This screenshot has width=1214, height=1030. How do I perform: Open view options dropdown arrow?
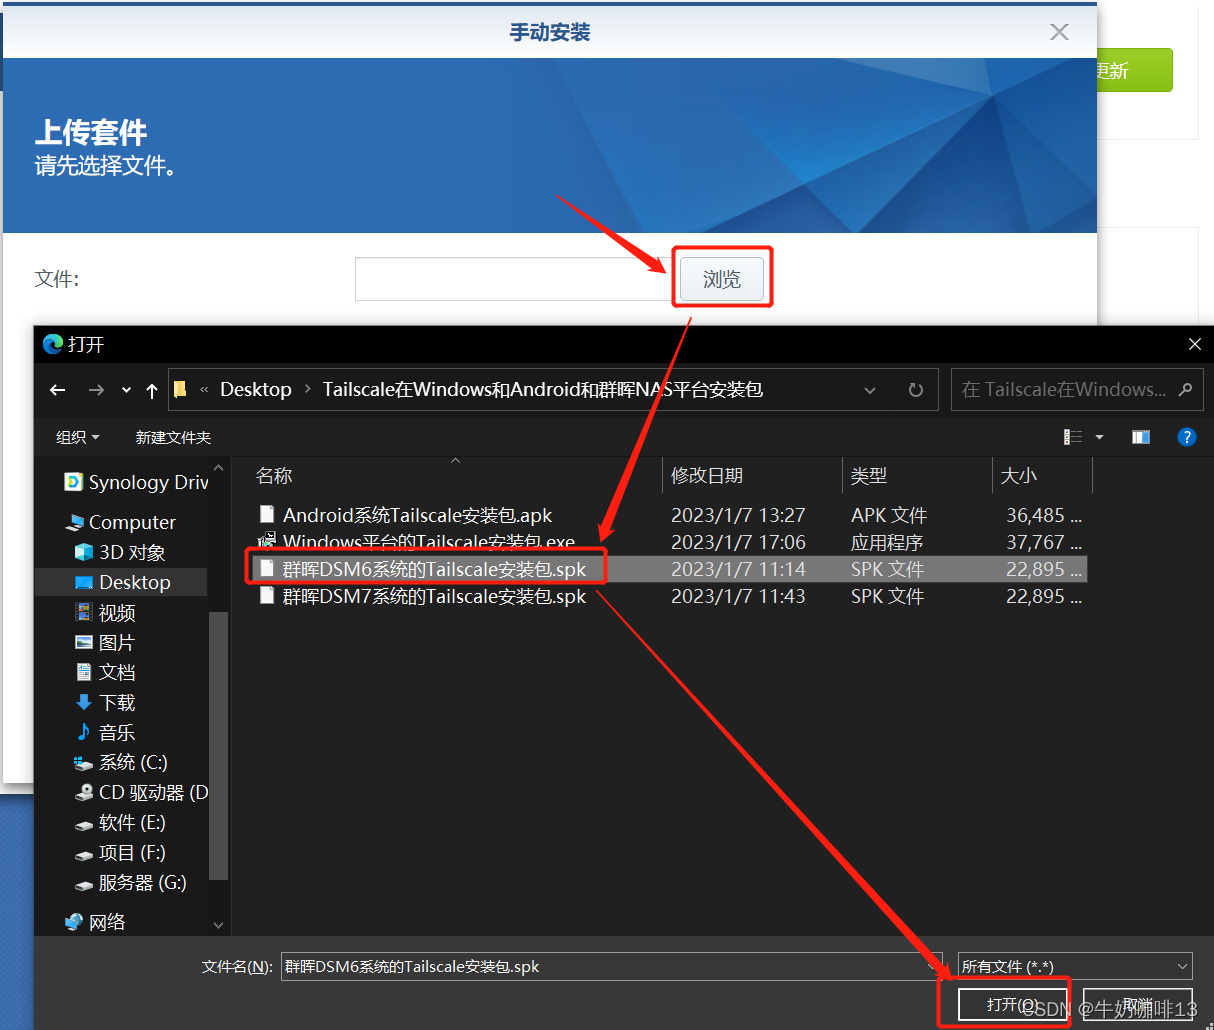coord(1100,437)
